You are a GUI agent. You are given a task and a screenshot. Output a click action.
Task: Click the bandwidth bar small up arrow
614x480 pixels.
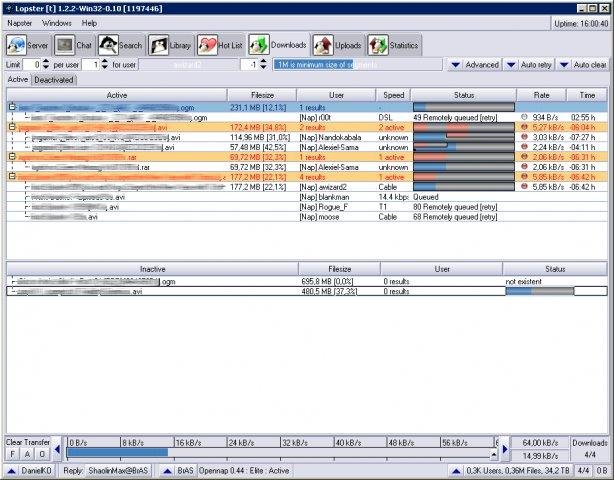click(494, 454)
